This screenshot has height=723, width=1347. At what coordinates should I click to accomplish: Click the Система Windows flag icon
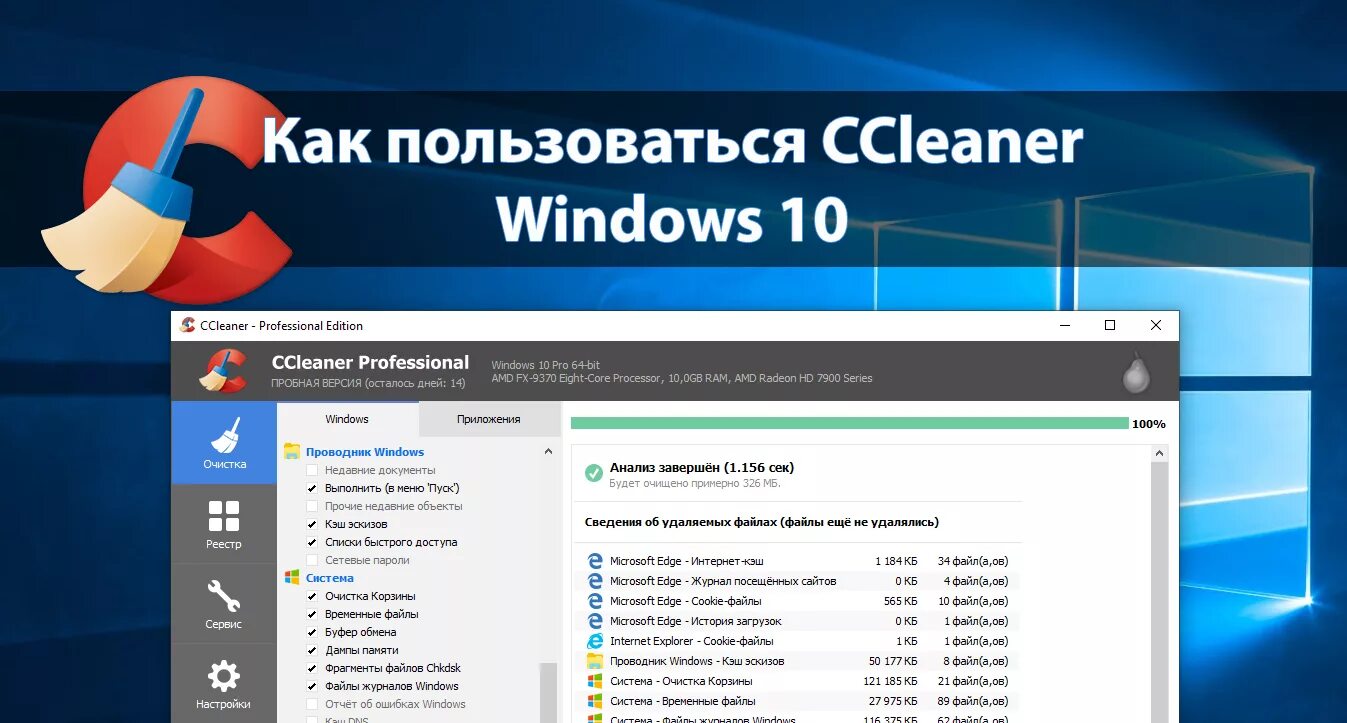292,578
